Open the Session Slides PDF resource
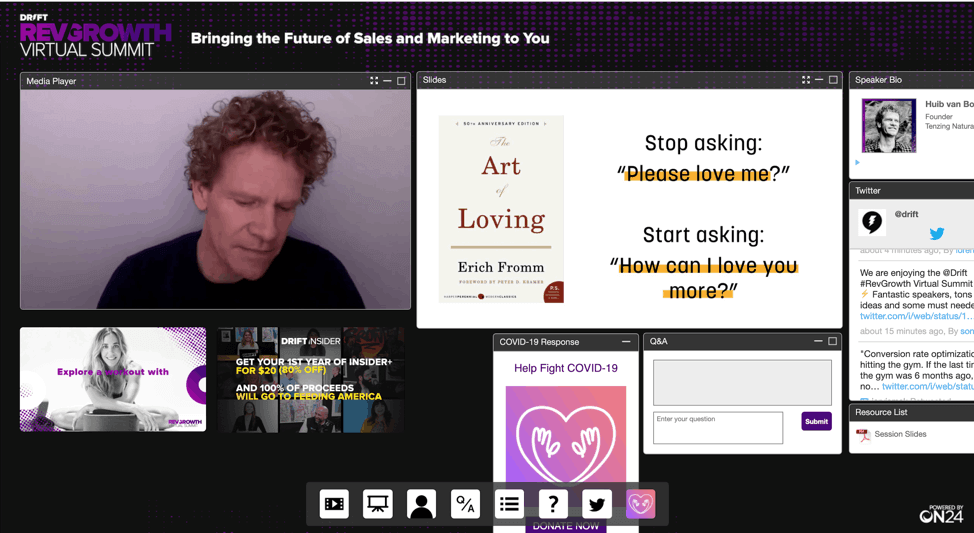 (900, 434)
